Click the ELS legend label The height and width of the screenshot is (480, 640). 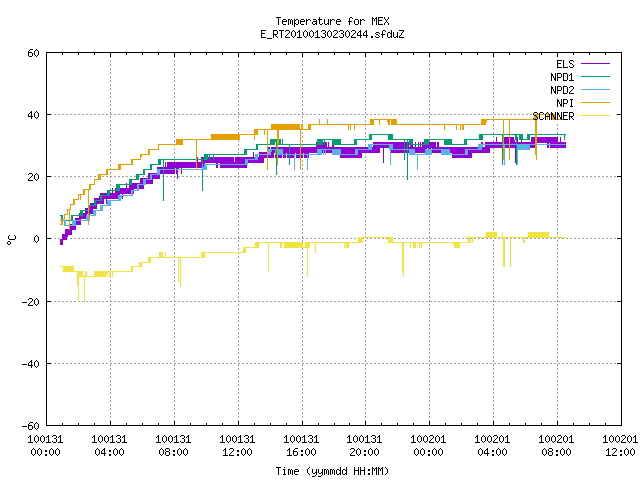pos(565,64)
